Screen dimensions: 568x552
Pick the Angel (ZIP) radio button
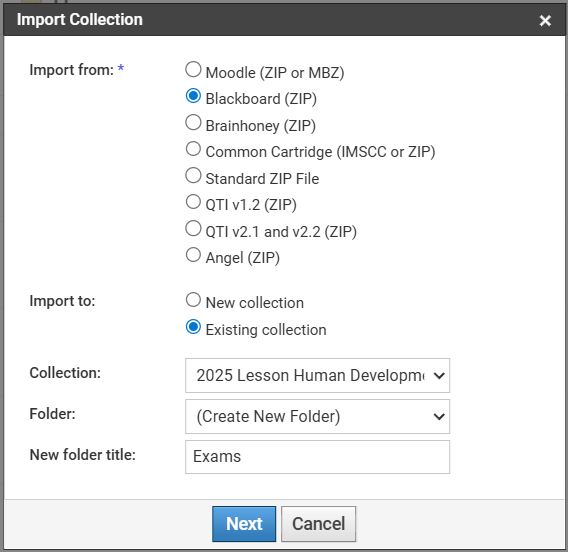[x=193, y=255]
